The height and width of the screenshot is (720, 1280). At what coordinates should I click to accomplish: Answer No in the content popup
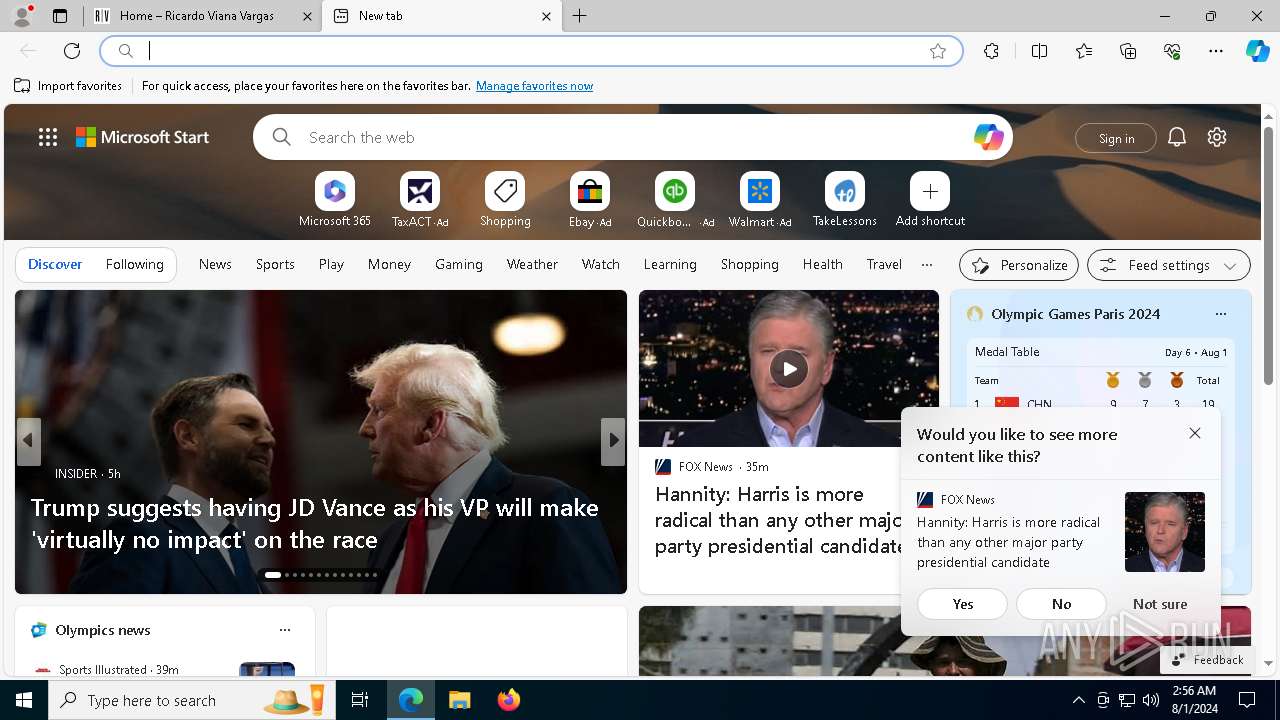pos(1062,604)
